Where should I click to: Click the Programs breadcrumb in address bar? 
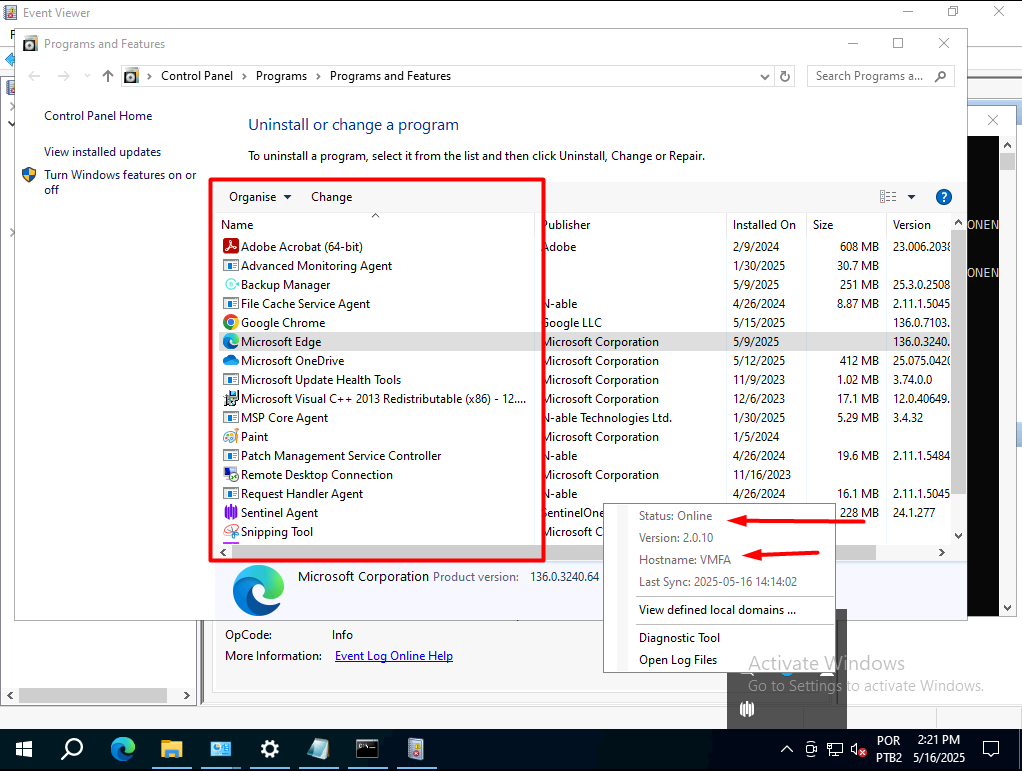tap(281, 76)
